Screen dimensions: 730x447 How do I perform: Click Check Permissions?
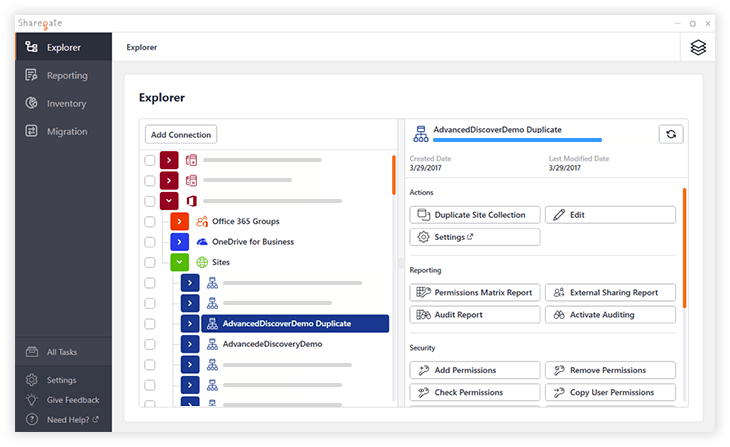click(x=475, y=393)
